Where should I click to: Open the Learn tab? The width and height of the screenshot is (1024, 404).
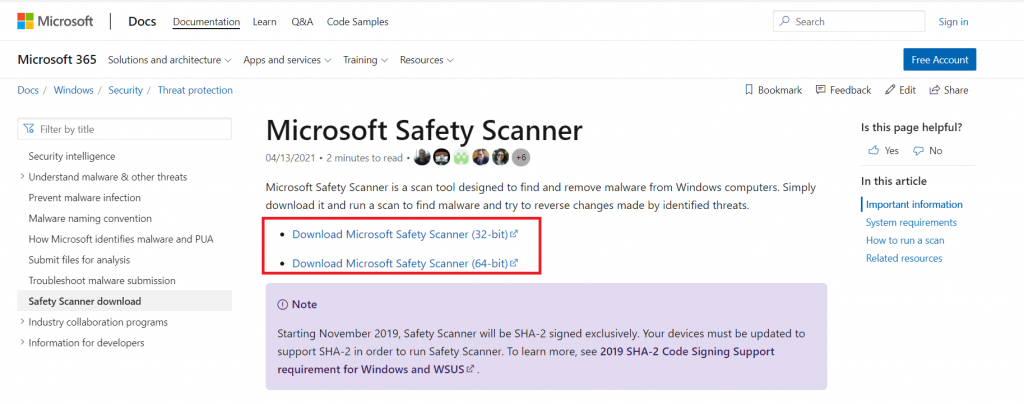[264, 22]
